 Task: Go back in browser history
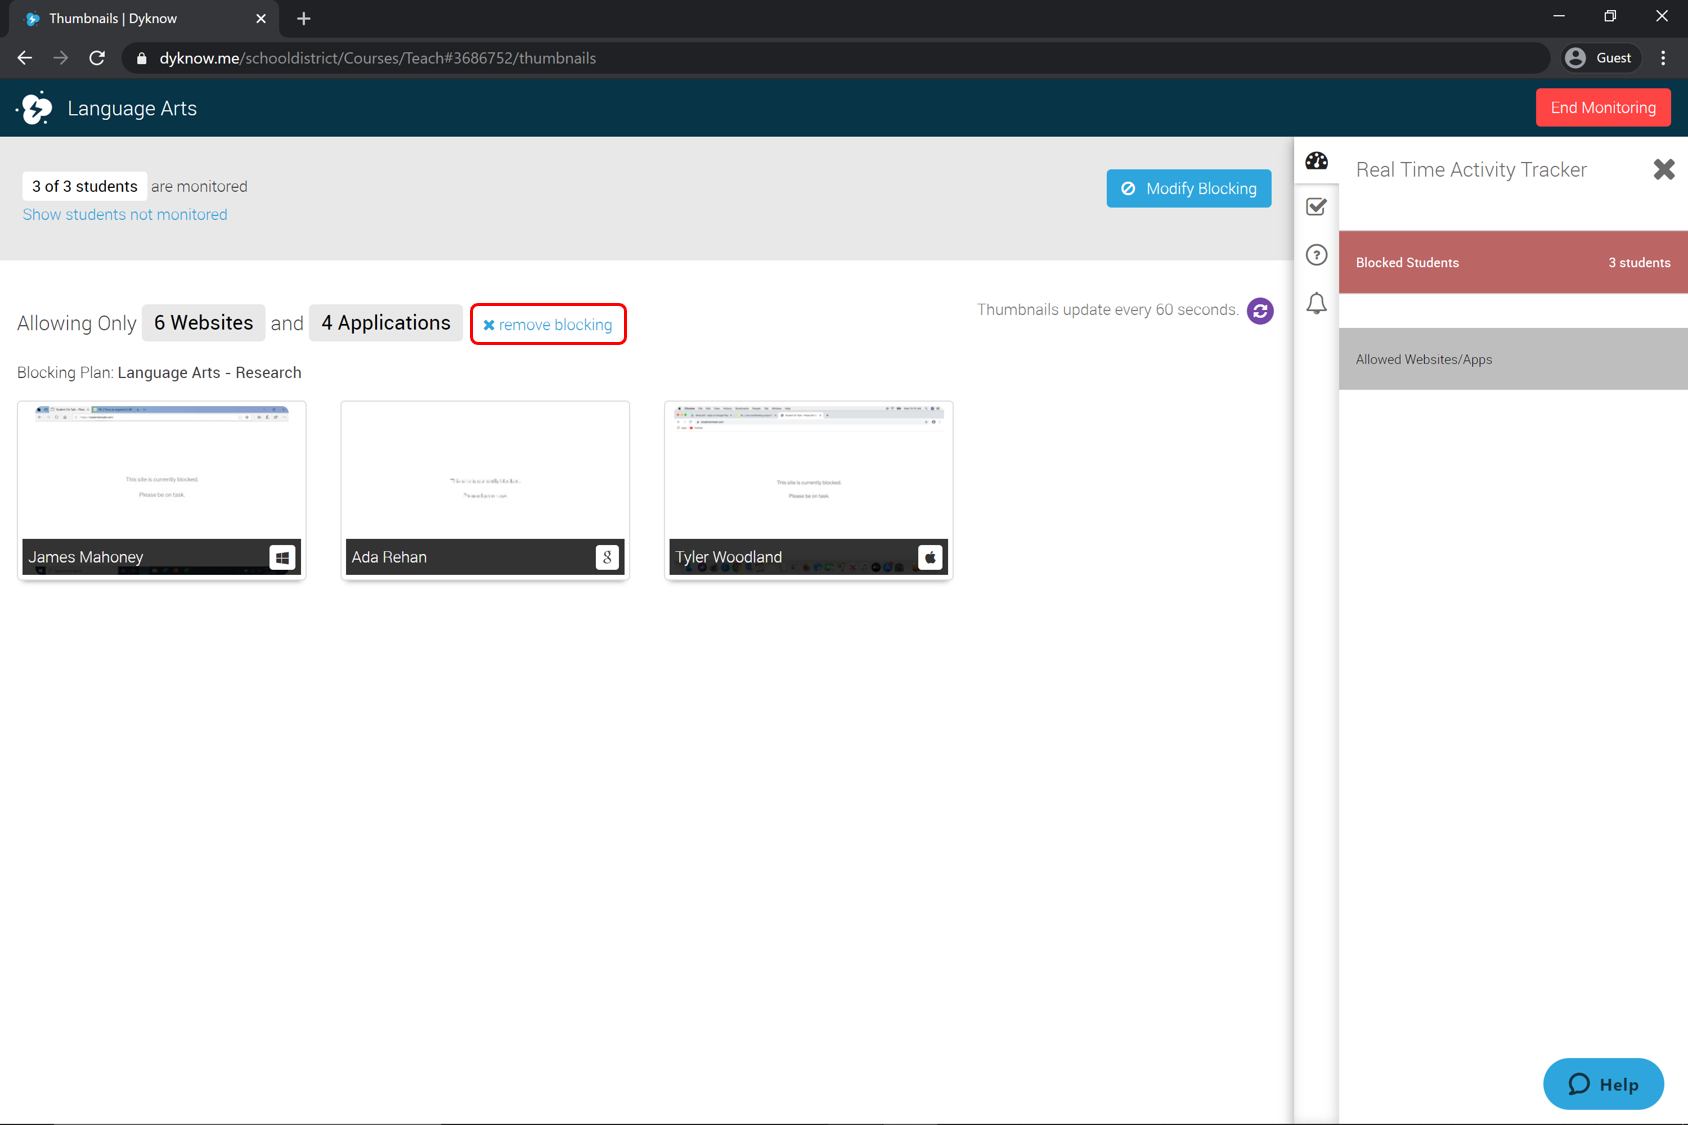(x=25, y=58)
